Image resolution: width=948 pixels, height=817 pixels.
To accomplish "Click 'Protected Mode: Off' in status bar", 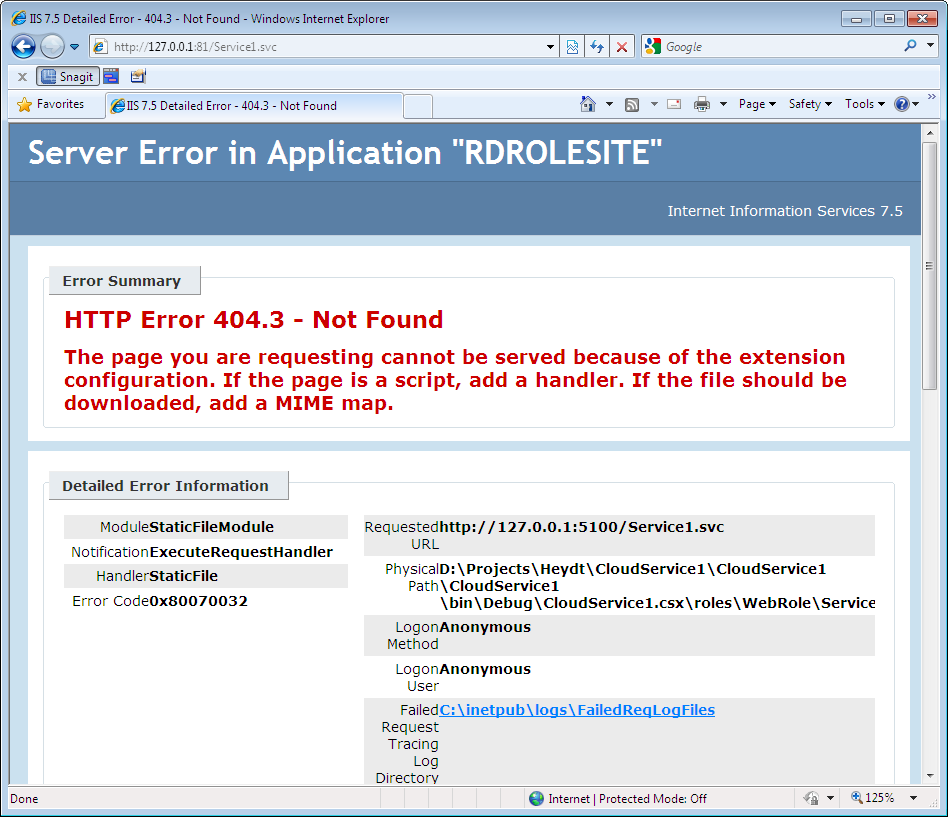I will (x=653, y=799).
